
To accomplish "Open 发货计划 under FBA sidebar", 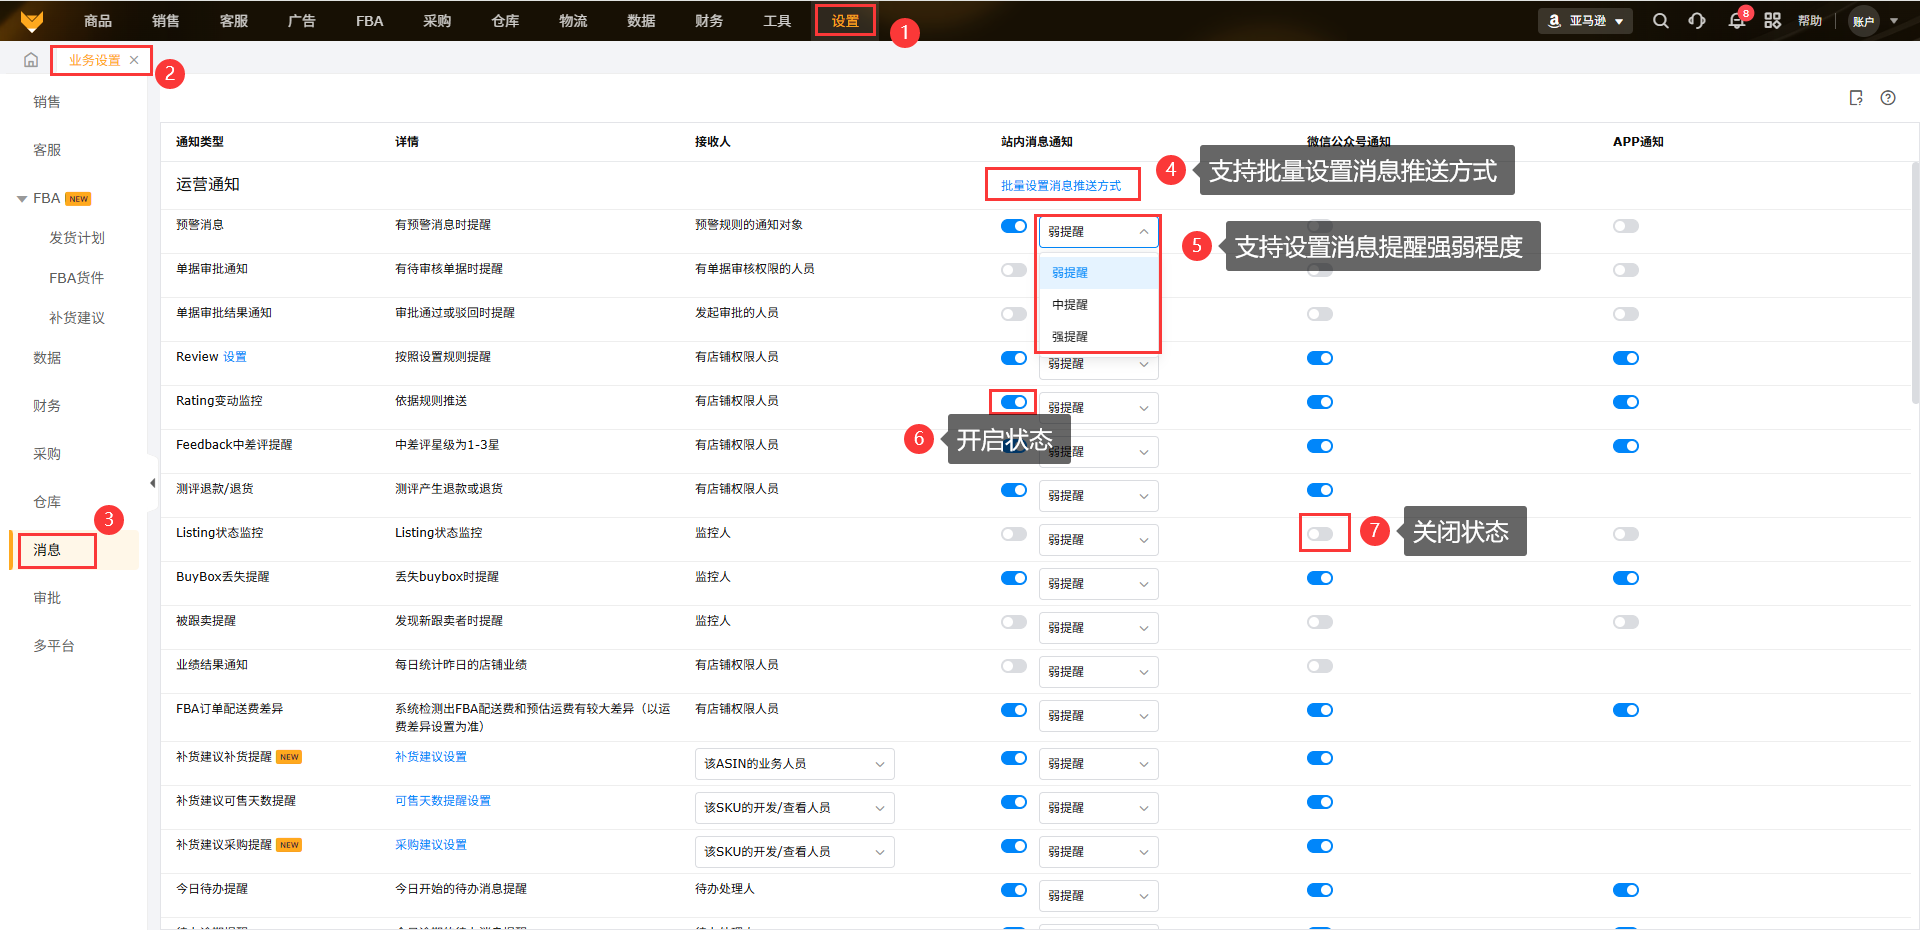I will [x=77, y=238].
